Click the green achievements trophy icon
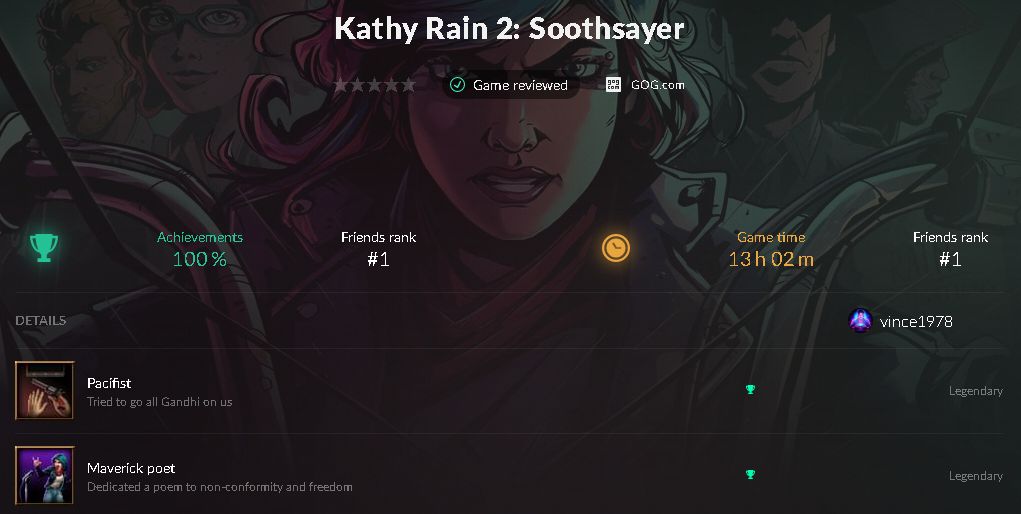The image size is (1021, 514). [44, 248]
